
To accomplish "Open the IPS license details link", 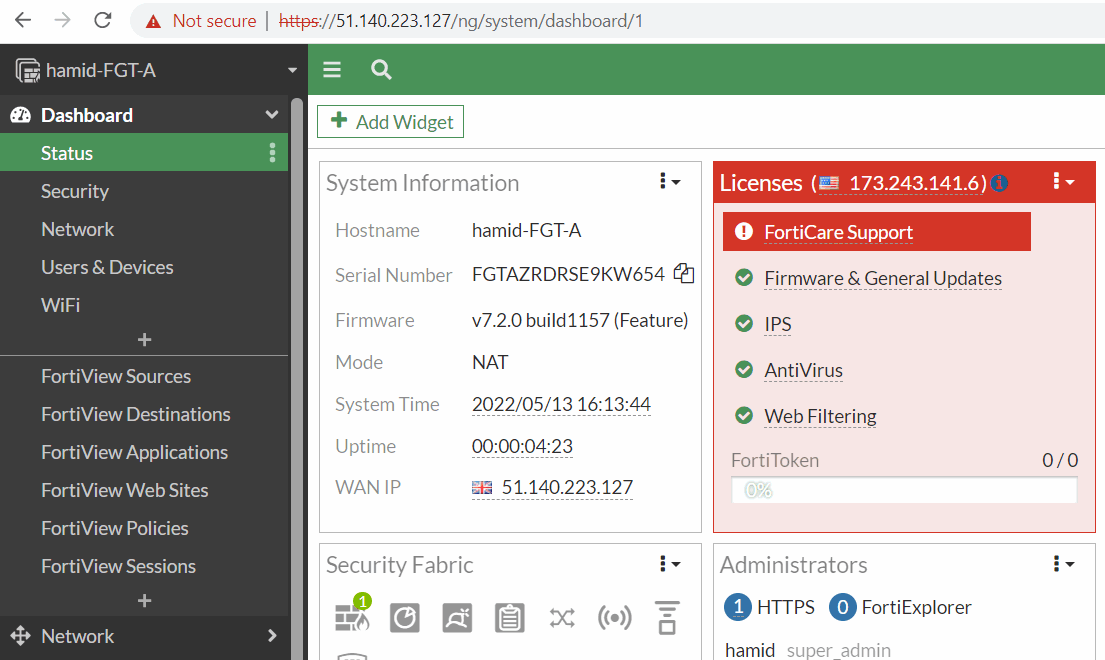I will click(x=777, y=324).
